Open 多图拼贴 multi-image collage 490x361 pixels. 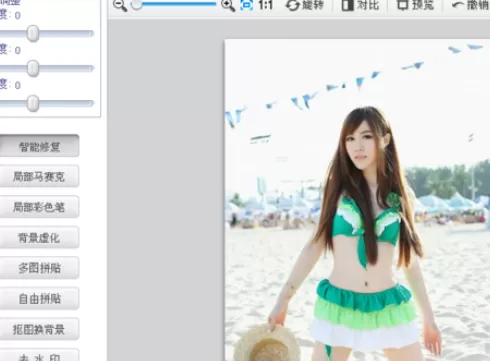click(39, 268)
